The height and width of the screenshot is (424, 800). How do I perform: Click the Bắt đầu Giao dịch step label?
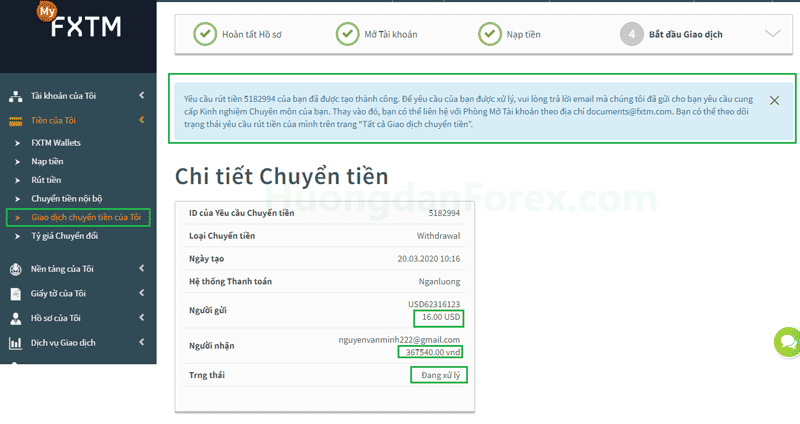(x=686, y=35)
